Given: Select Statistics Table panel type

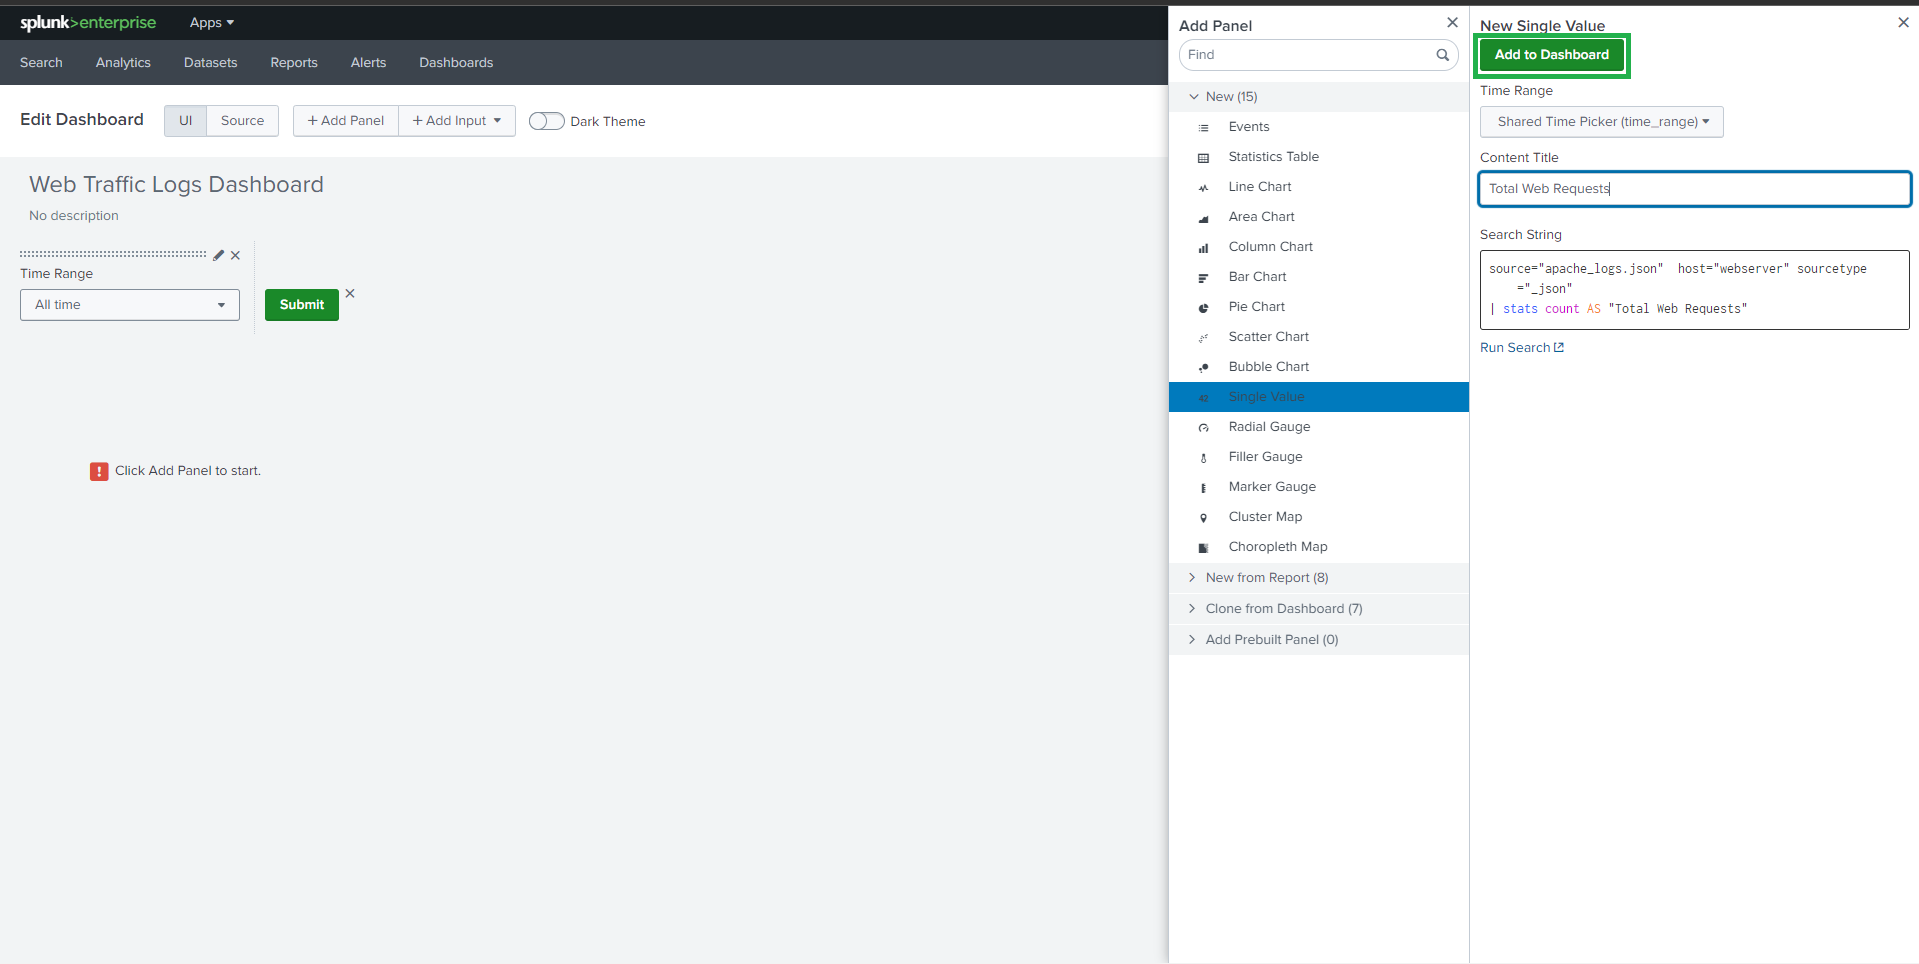Looking at the screenshot, I should click(x=1319, y=157).
